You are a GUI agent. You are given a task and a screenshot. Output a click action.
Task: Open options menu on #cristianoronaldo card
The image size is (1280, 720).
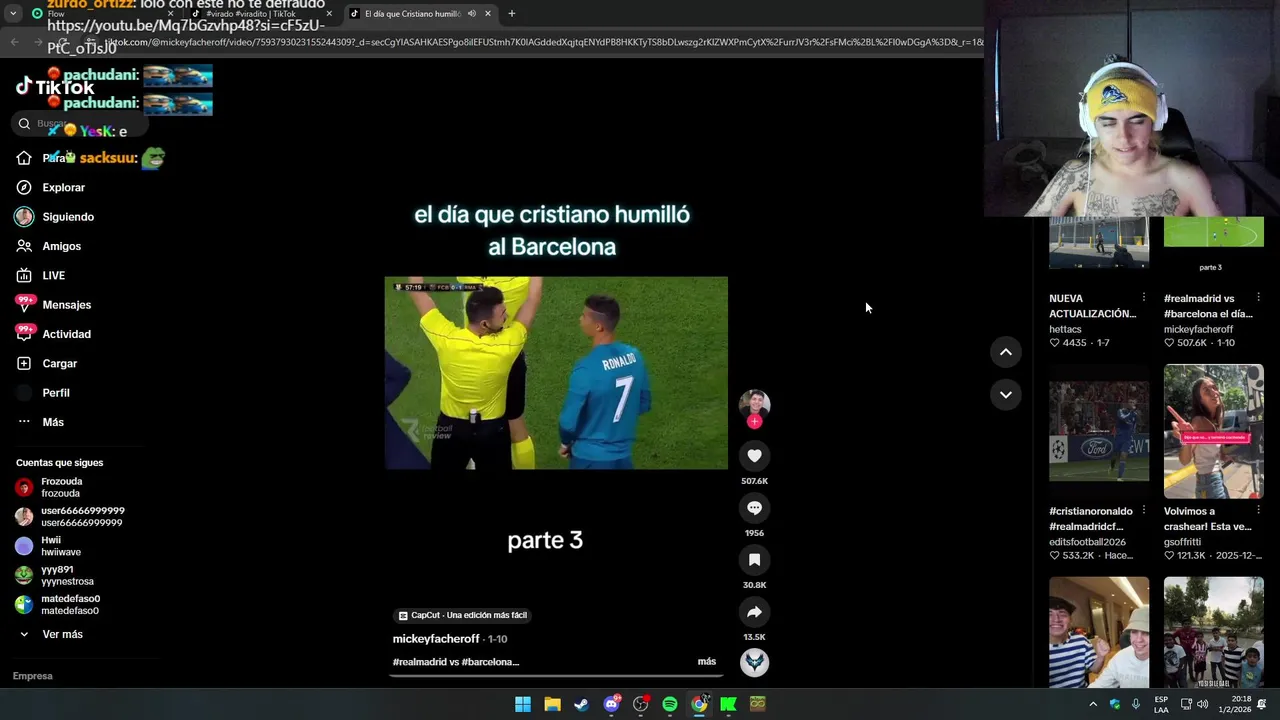1144,511
